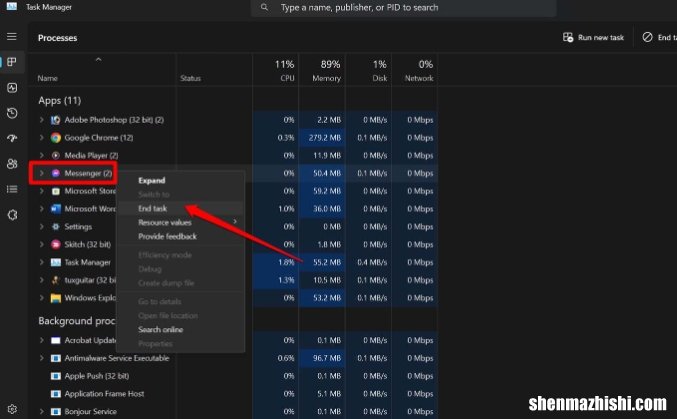
Task: Sort by the Network column header
Action: pyautogui.click(x=415, y=70)
